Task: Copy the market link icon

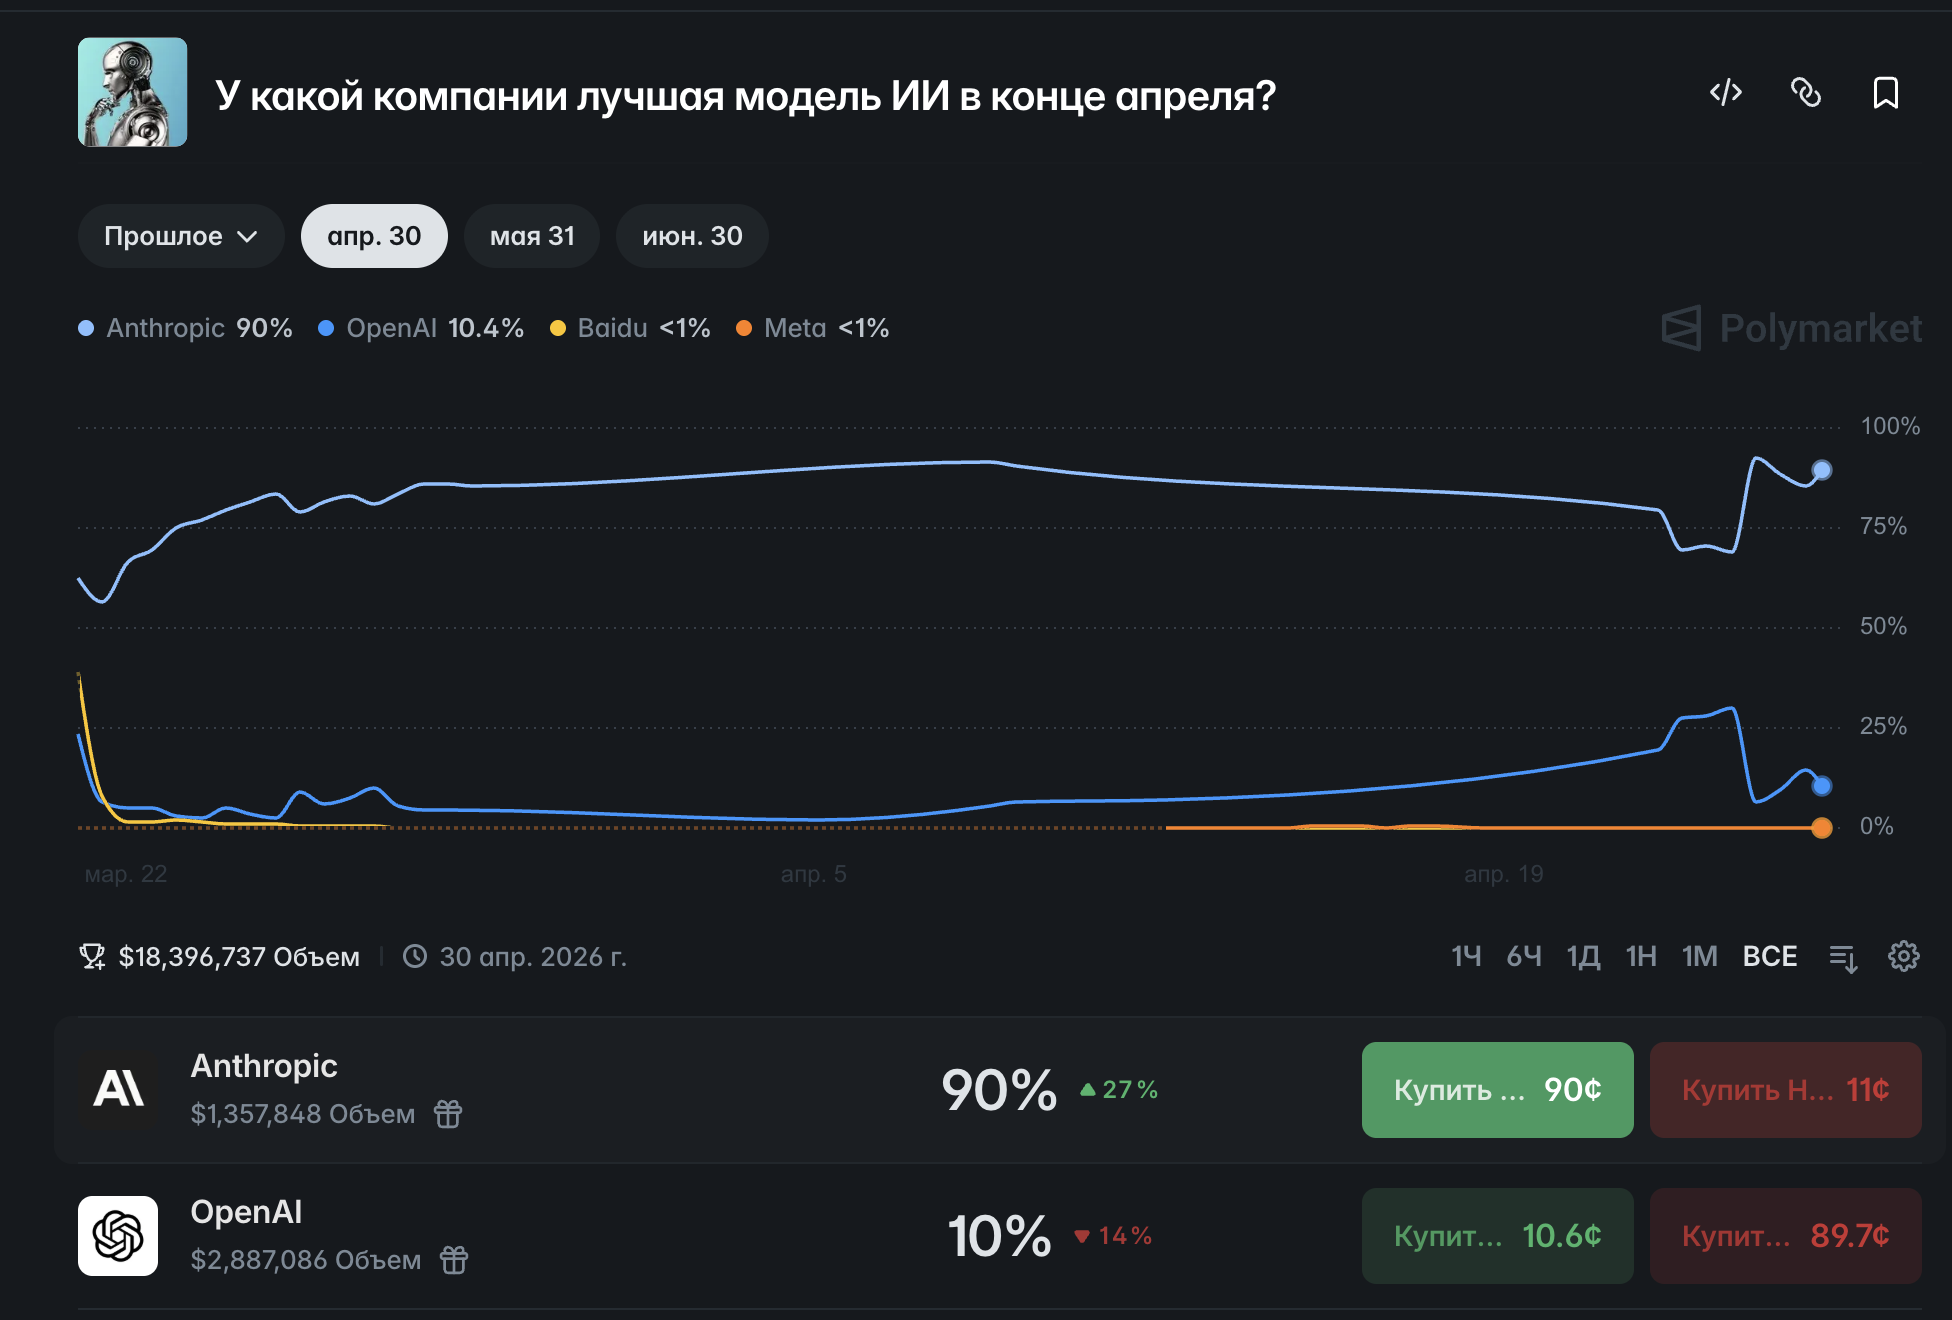Action: pyautogui.click(x=1807, y=92)
